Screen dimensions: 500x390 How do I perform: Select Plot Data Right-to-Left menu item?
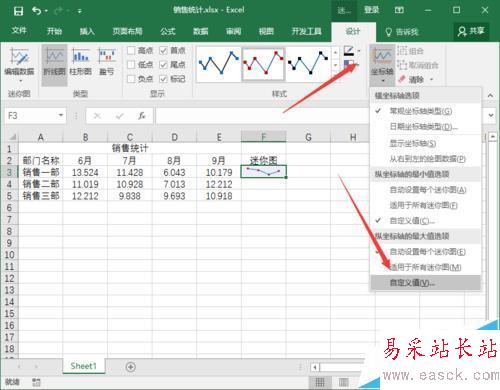[425, 159]
